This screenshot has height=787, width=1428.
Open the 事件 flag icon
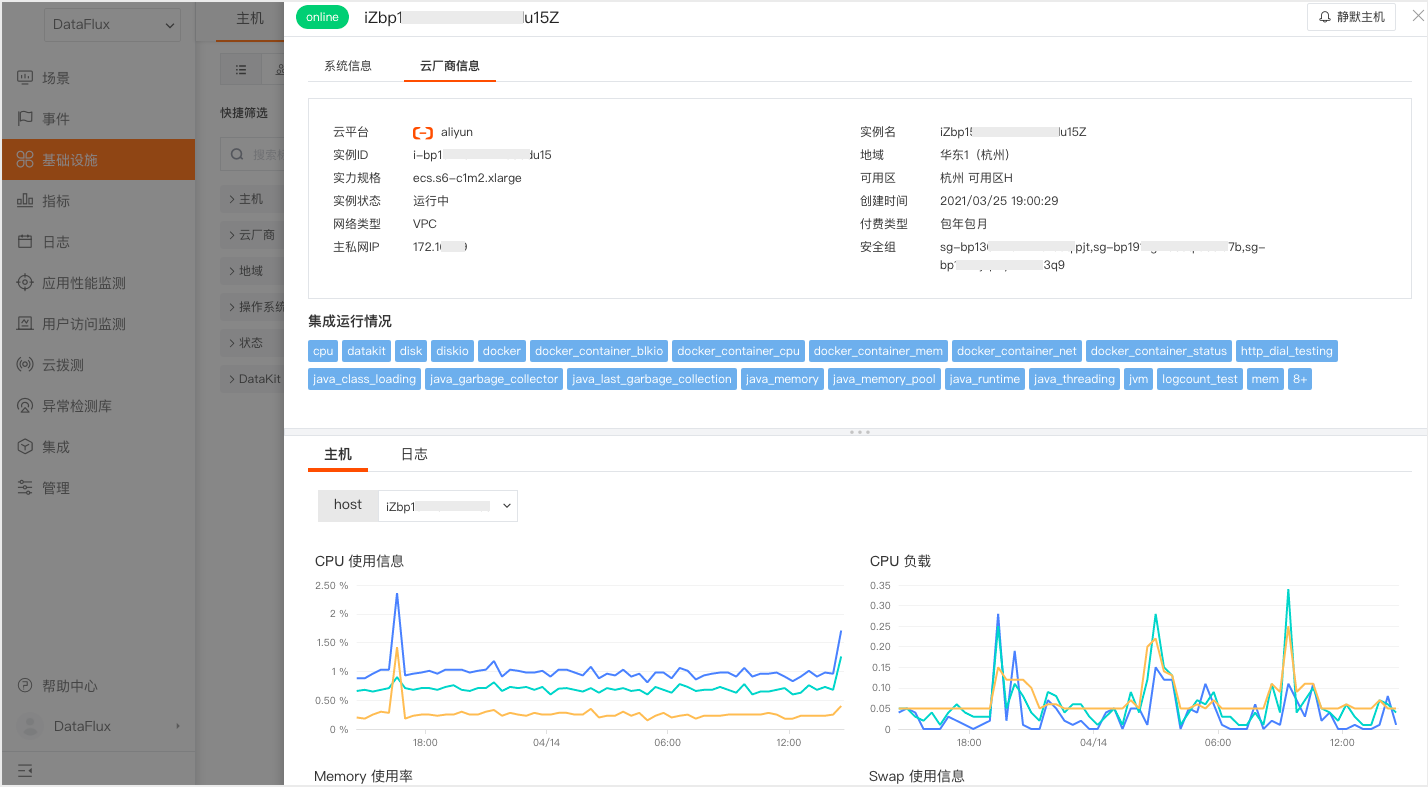coord(26,119)
